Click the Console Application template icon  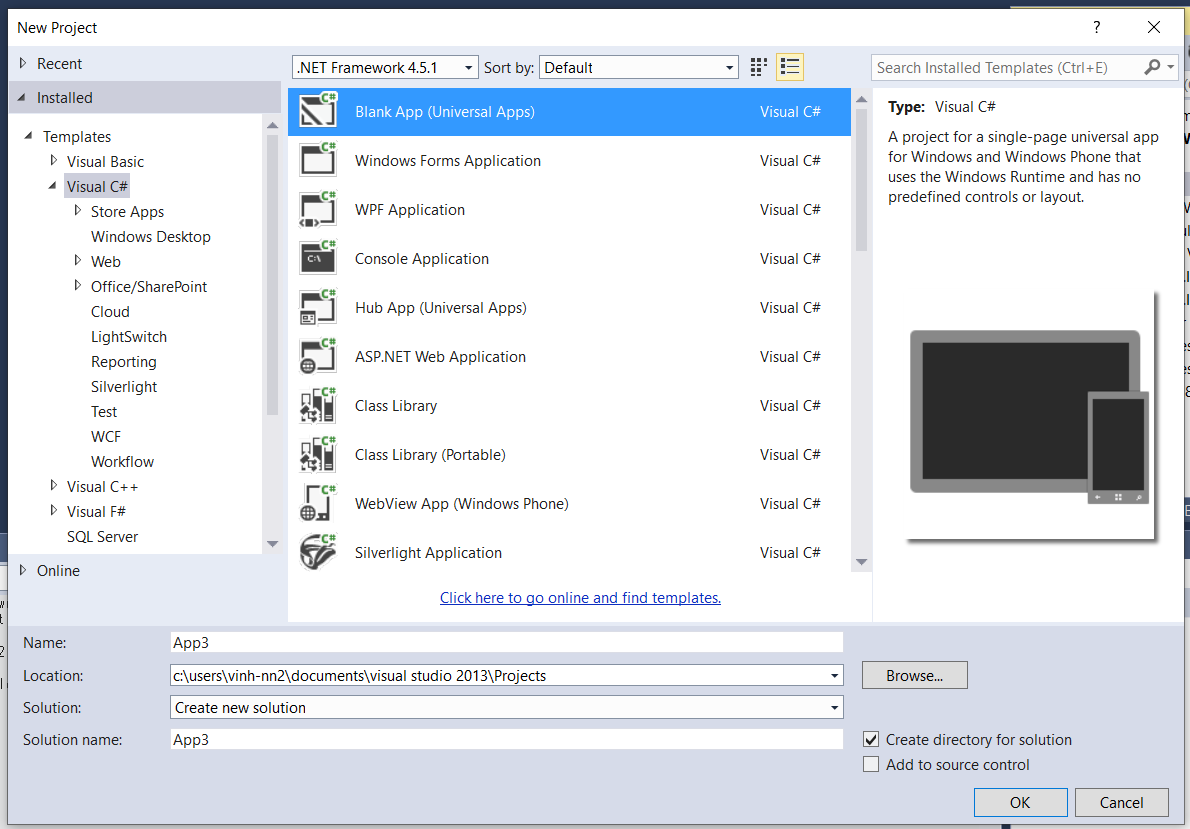click(317, 258)
